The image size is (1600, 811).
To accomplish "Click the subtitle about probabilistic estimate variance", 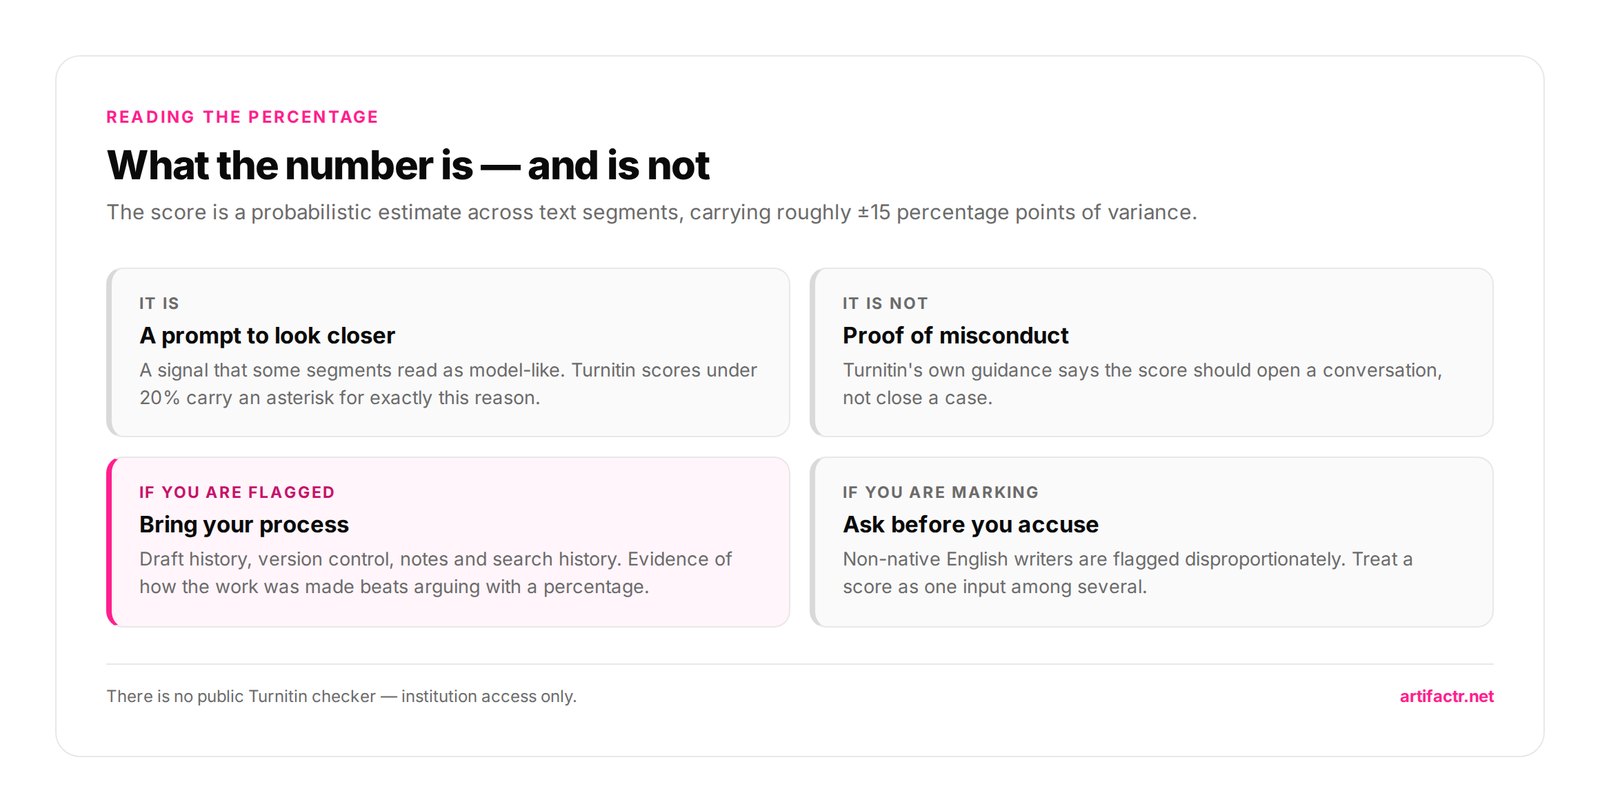I will pyautogui.click(x=651, y=212).
